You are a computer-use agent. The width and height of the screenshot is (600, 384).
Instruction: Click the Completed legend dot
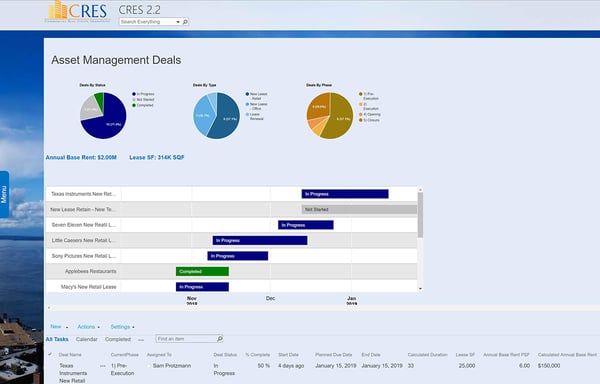(x=134, y=105)
